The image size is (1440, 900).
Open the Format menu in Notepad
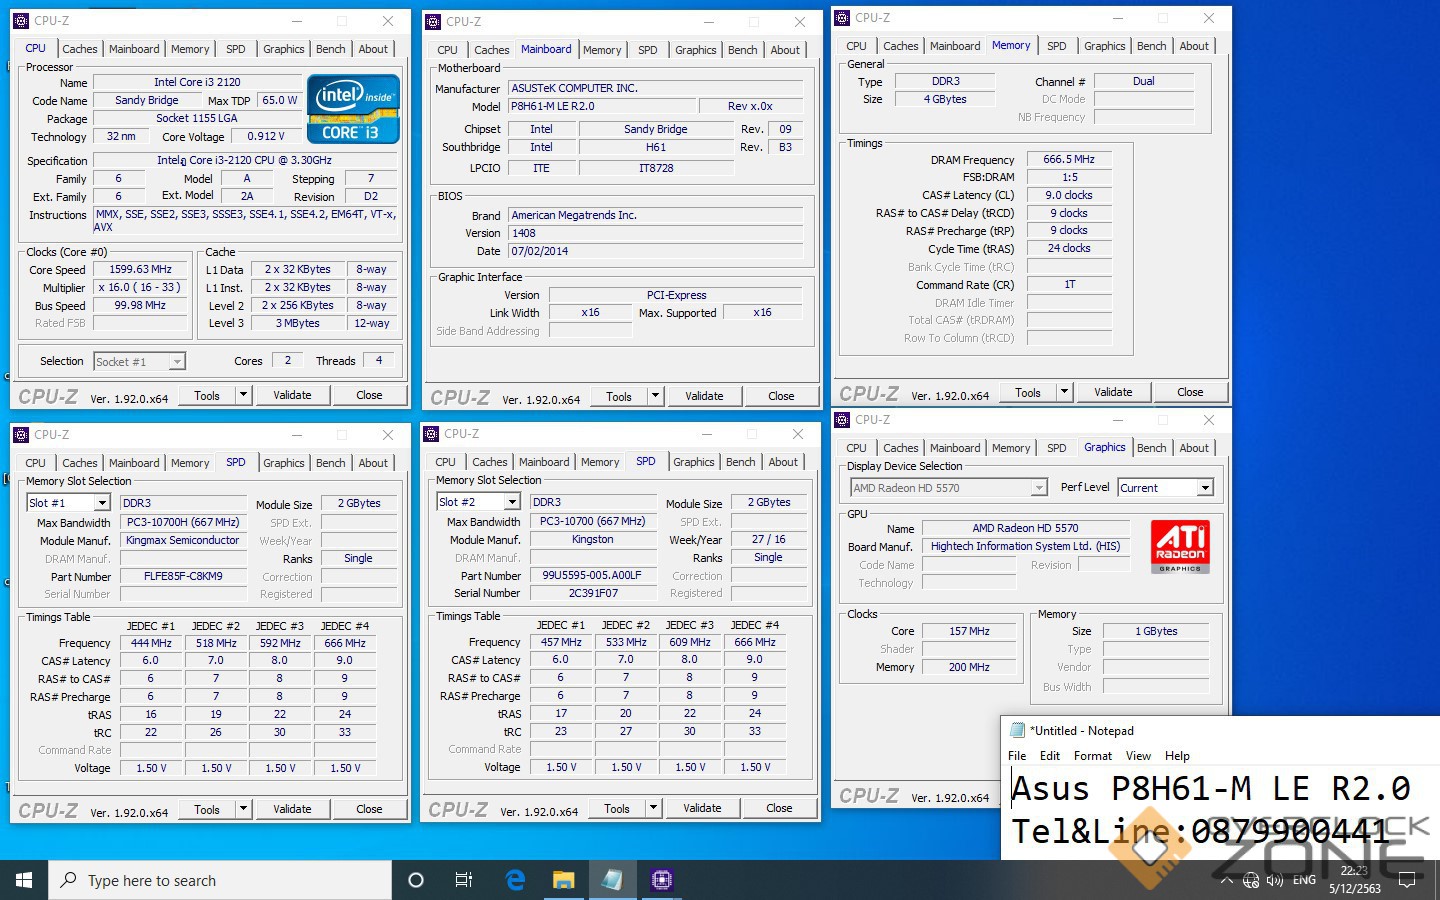click(x=1092, y=756)
